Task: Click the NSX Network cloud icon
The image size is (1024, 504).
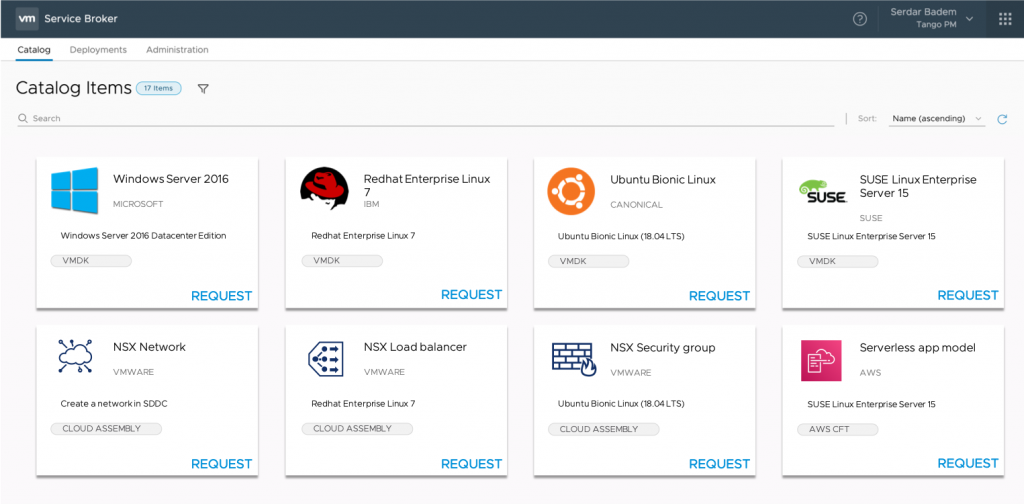Action: pos(75,357)
